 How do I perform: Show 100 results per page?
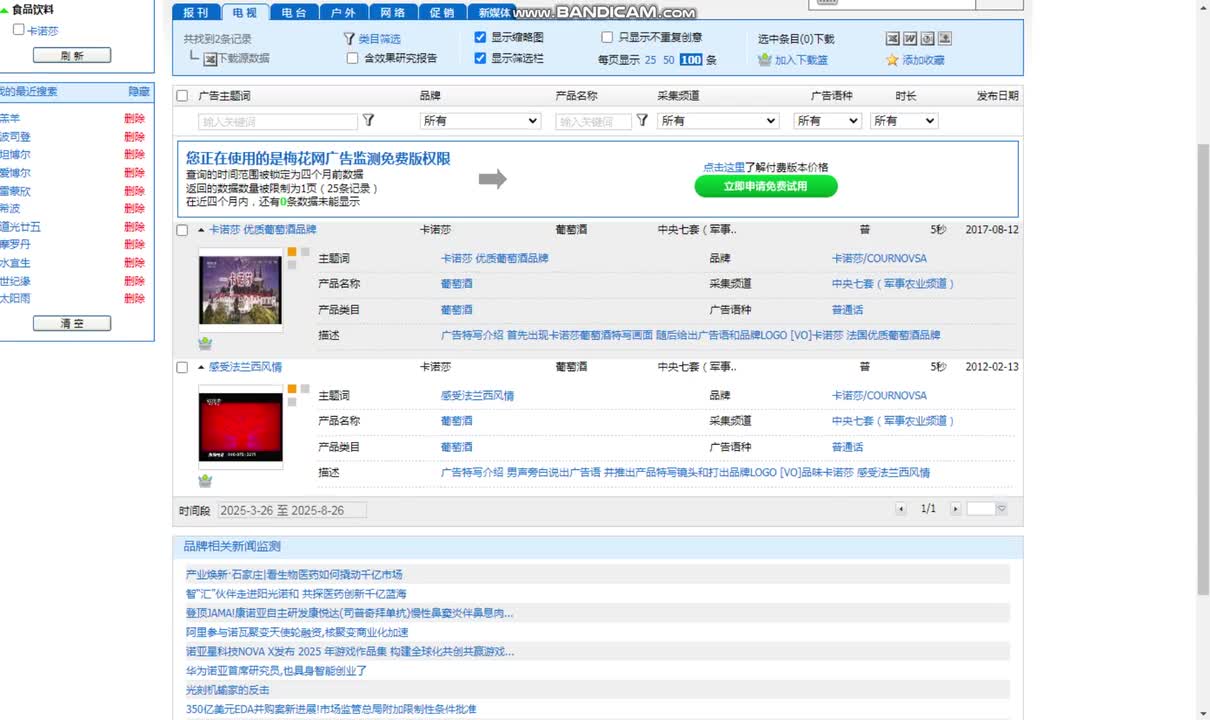(x=691, y=60)
